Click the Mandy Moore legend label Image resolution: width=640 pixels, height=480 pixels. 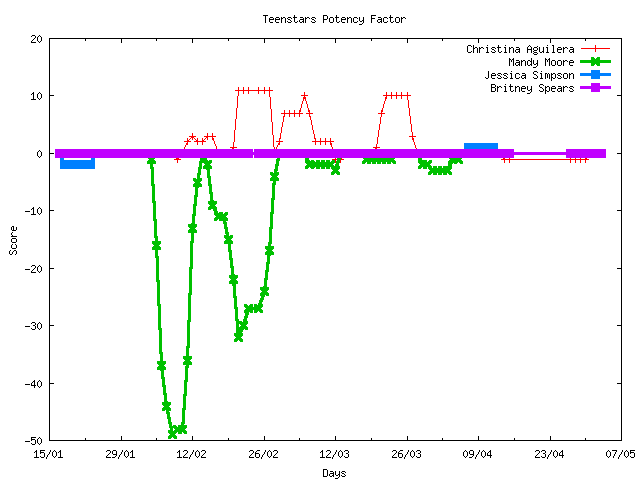540,62
